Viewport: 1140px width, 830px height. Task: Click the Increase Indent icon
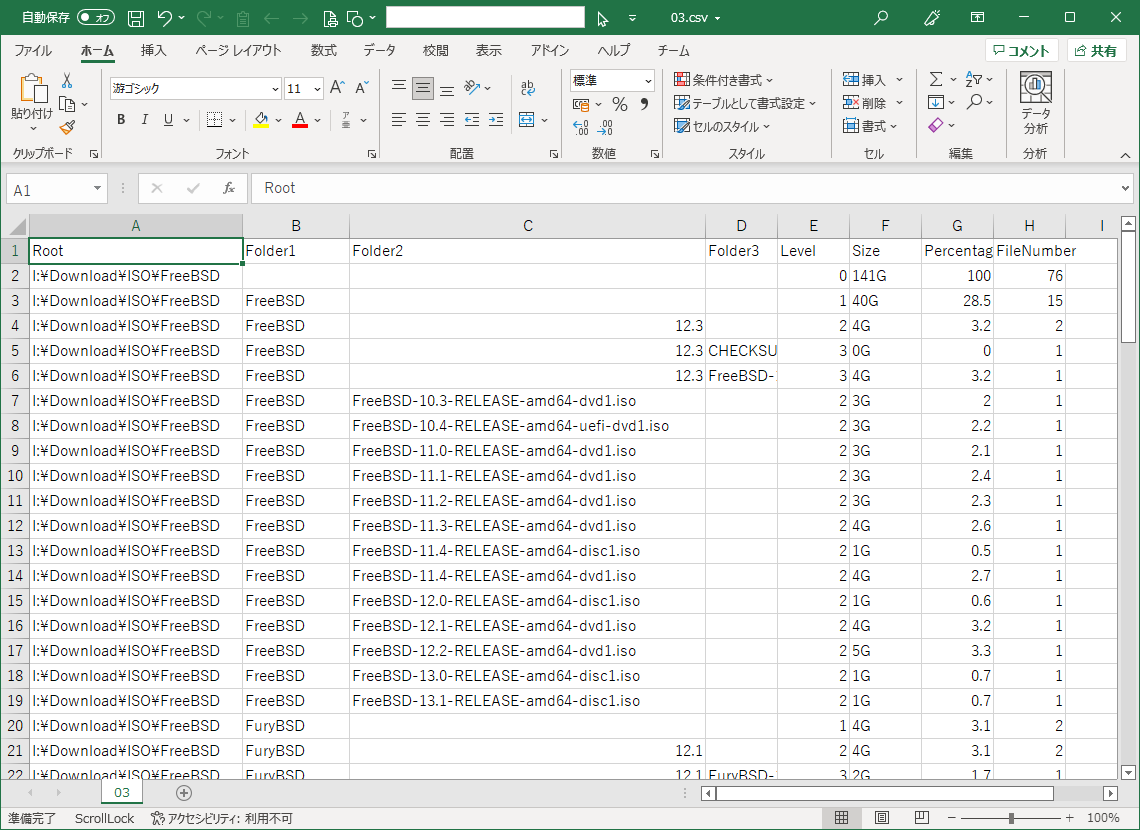(x=496, y=120)
